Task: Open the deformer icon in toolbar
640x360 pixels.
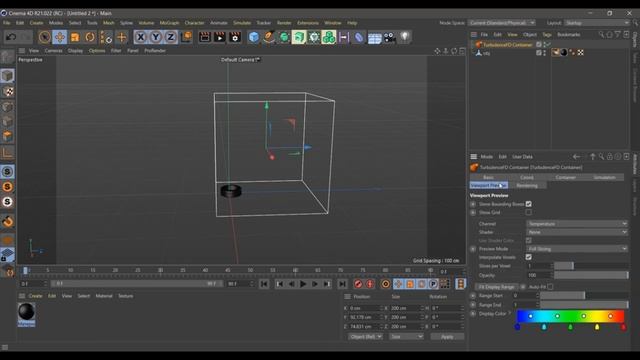Action: point(359,37)
